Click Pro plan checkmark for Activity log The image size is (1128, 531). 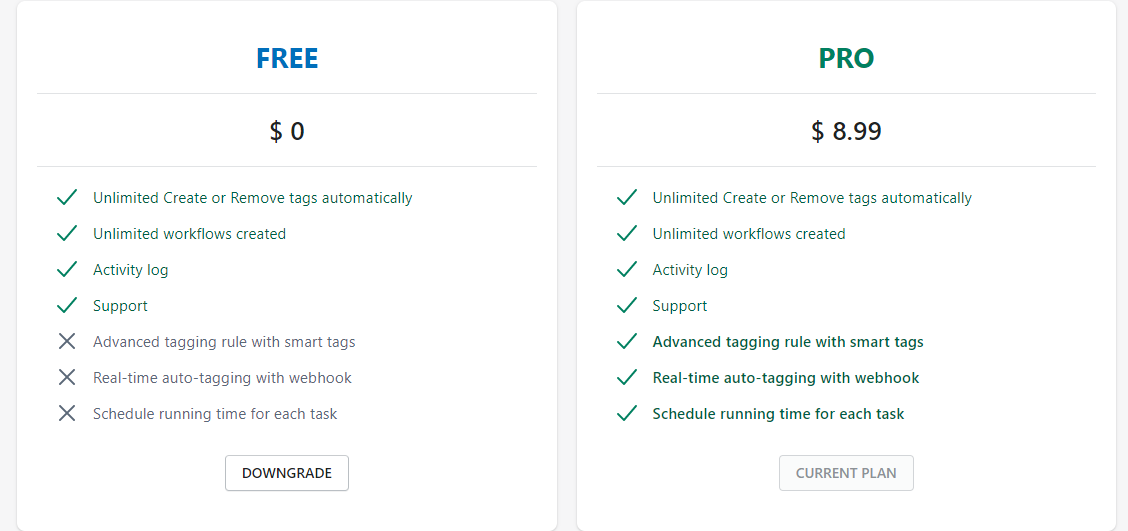point(627,270)
